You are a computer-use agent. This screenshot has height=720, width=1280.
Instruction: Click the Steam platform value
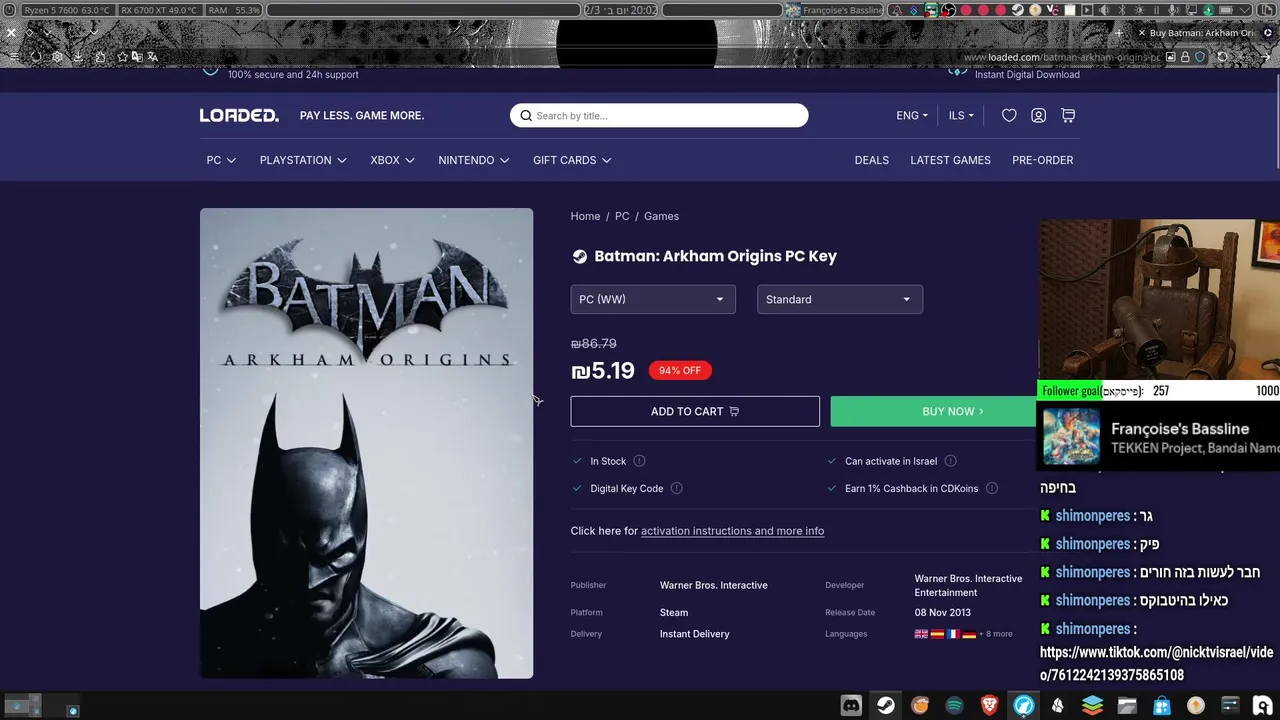674,612
